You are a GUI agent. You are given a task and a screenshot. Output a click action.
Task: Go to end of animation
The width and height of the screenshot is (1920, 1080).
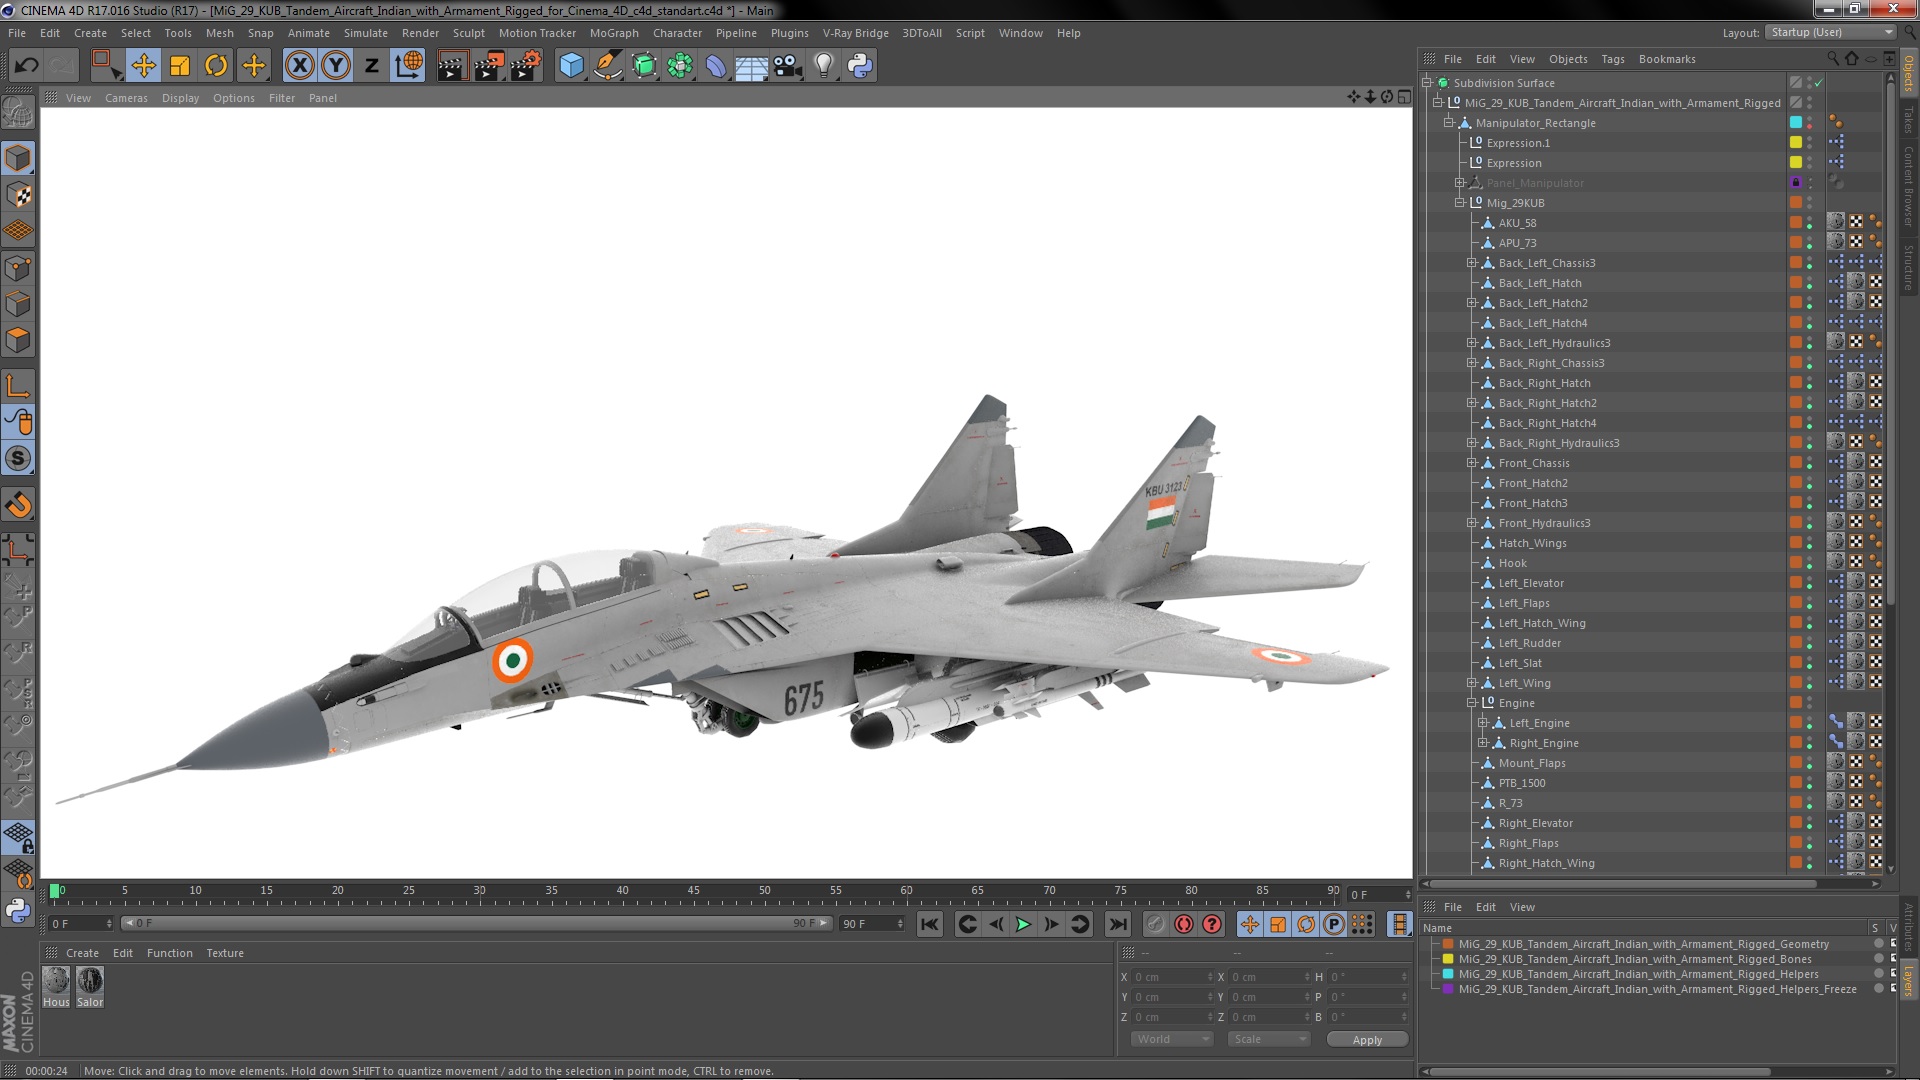coord(1118,924)
